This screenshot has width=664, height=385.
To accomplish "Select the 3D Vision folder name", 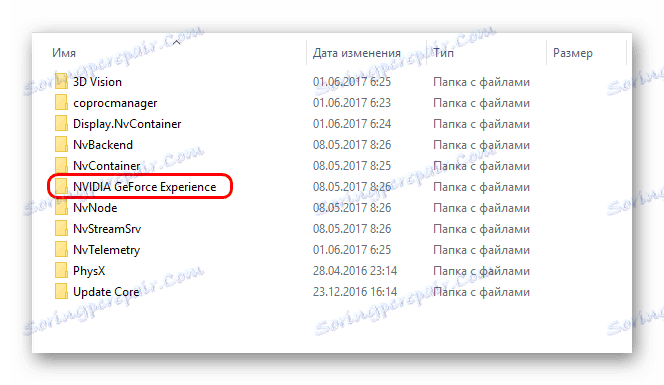I will point(97,82).
